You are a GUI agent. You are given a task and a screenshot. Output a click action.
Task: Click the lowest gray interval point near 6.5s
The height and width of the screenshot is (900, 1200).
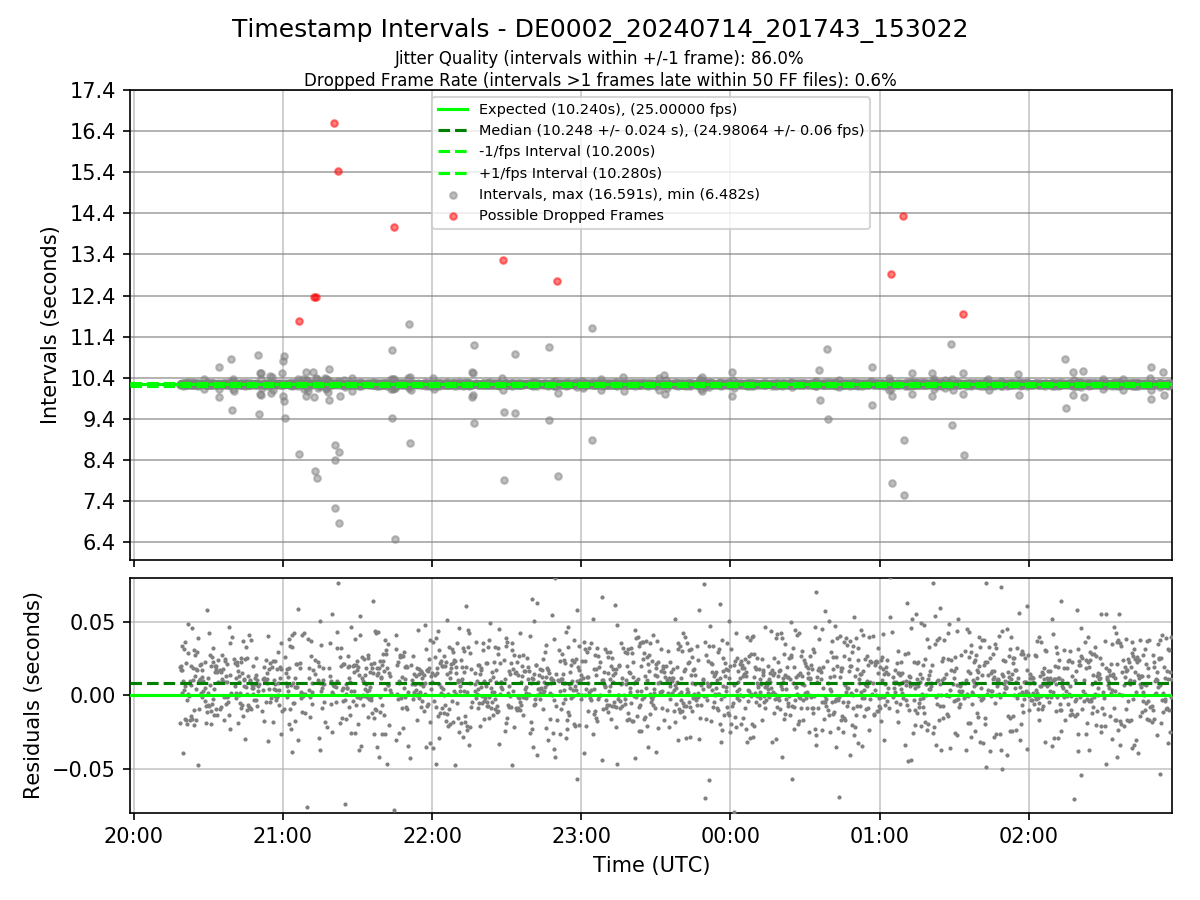[x=395, y=539]
